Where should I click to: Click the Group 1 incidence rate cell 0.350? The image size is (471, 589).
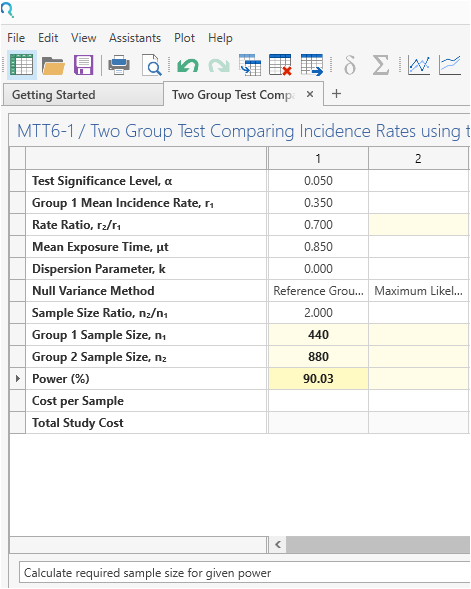[318, 203]
